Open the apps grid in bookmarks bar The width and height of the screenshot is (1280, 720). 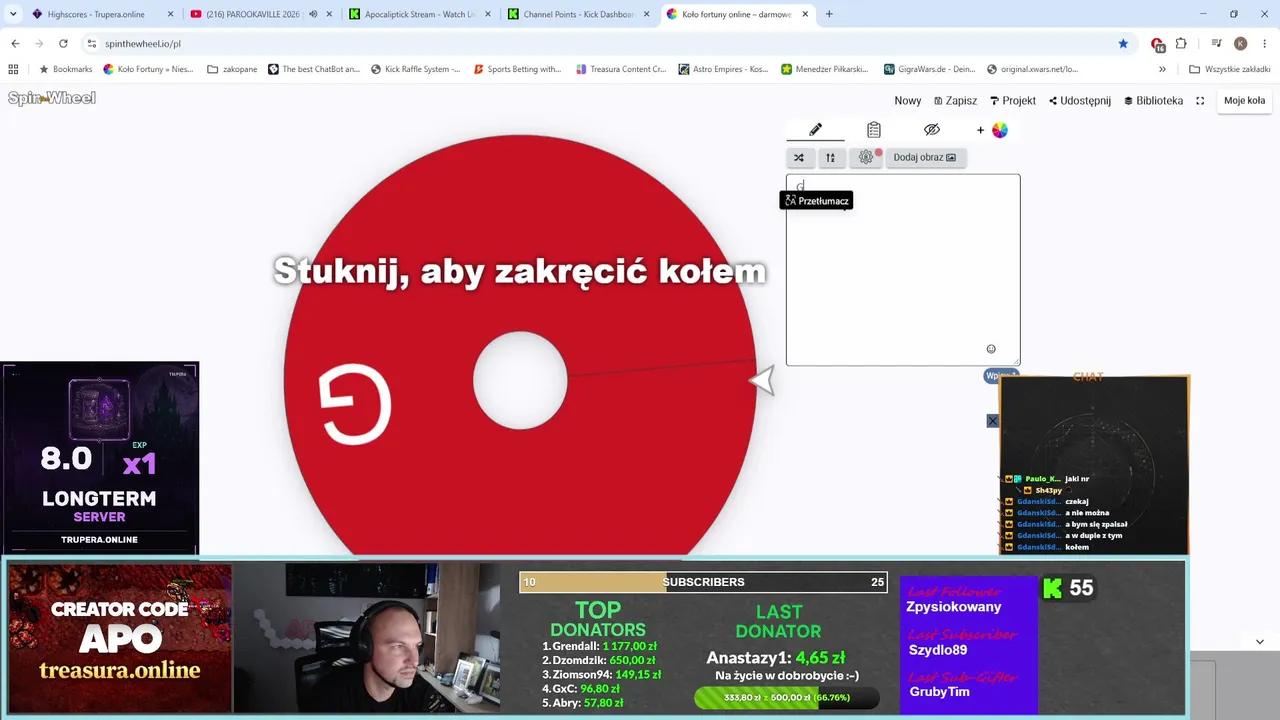coord(13,69)
